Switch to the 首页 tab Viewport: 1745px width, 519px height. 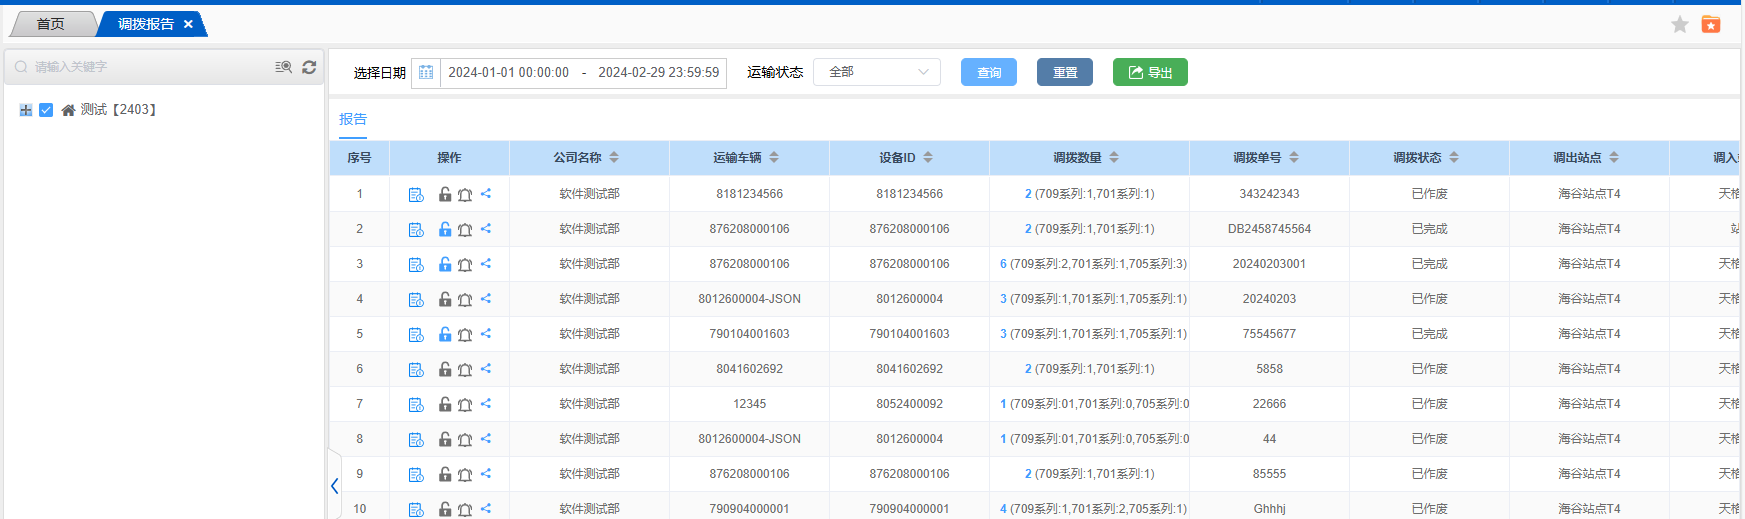[x=50, y=24]
